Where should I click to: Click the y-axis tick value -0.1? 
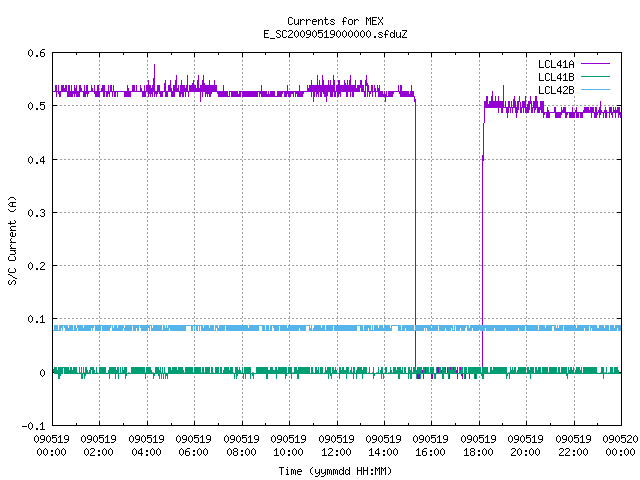tap(33, 426)
